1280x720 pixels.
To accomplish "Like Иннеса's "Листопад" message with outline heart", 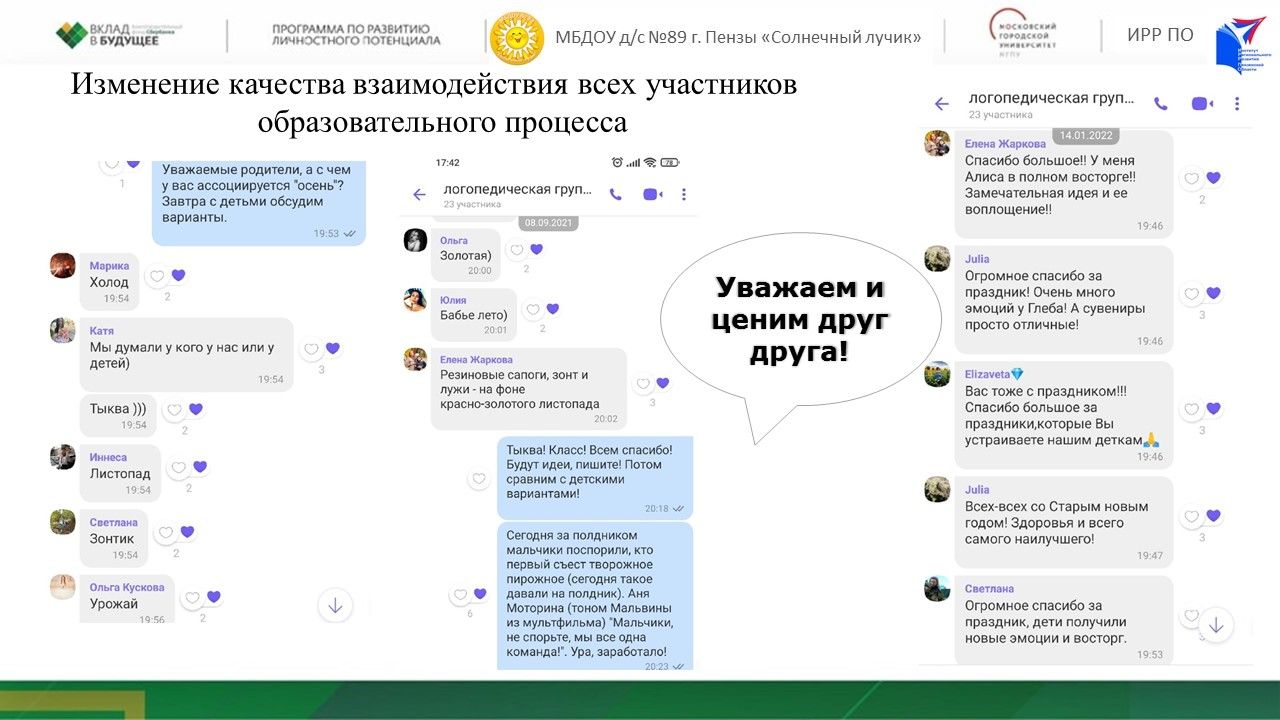I will coord(178,467).
